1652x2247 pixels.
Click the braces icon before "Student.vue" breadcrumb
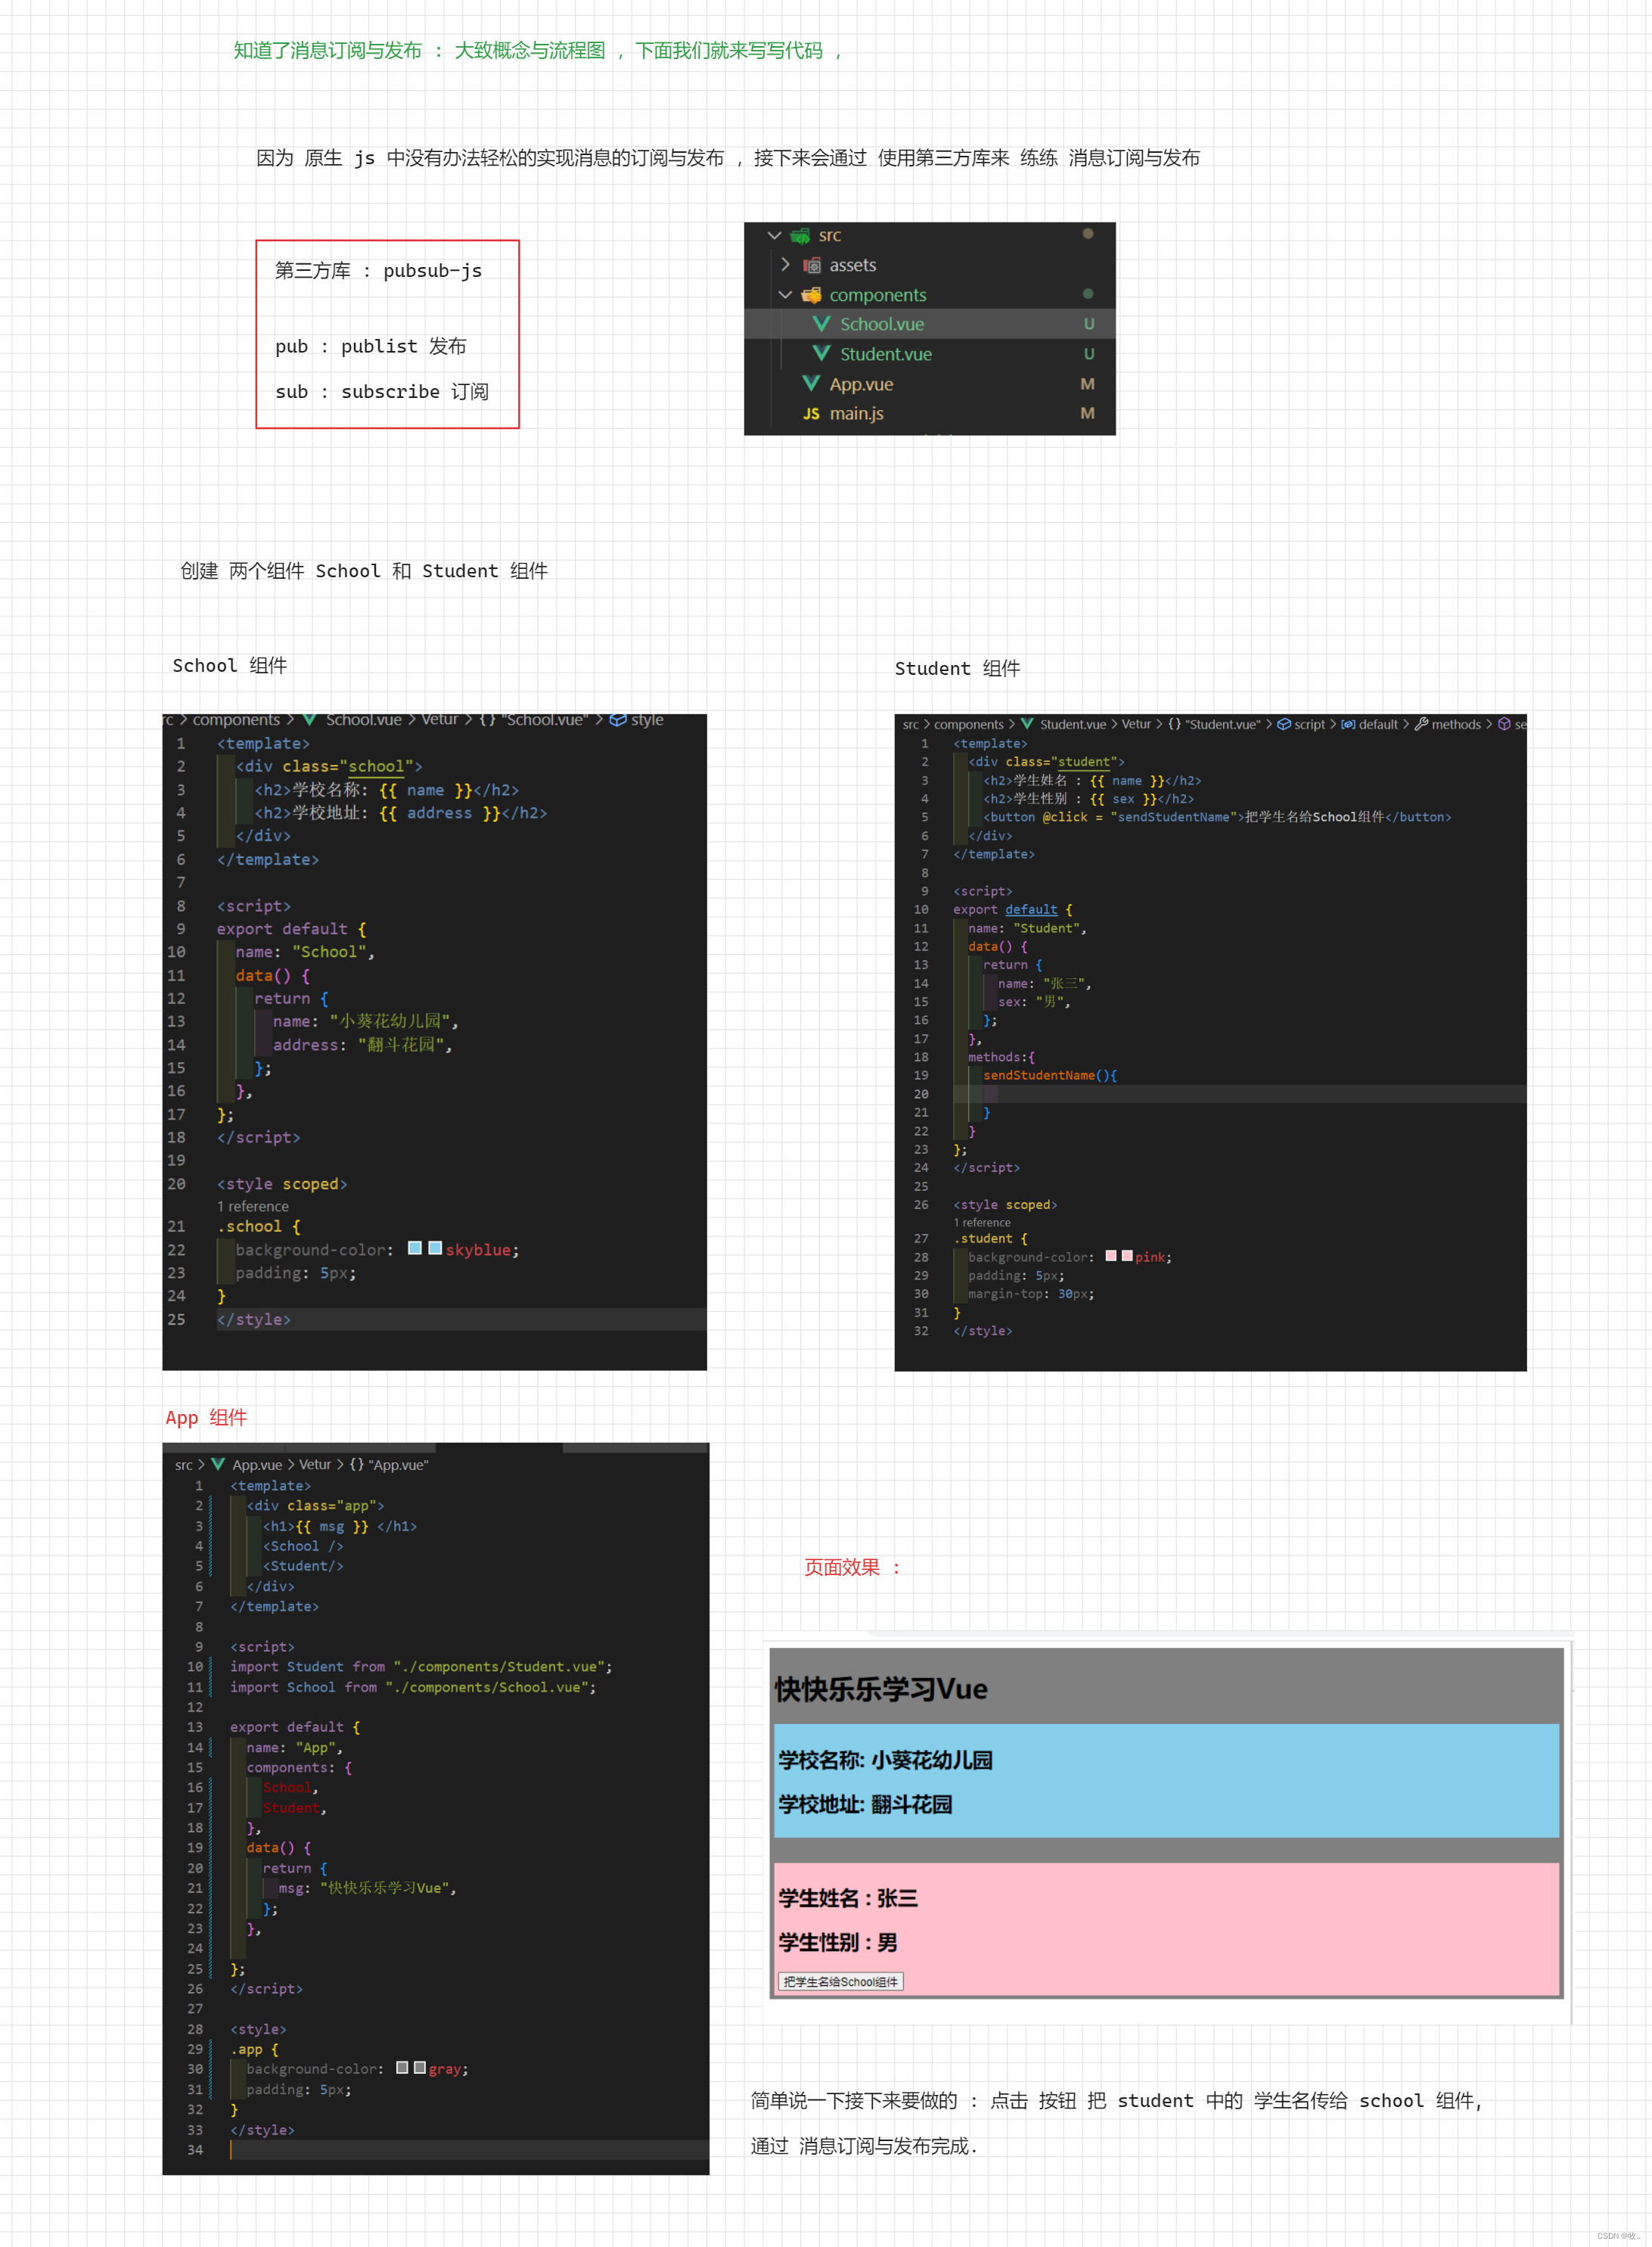(1175, 724)
